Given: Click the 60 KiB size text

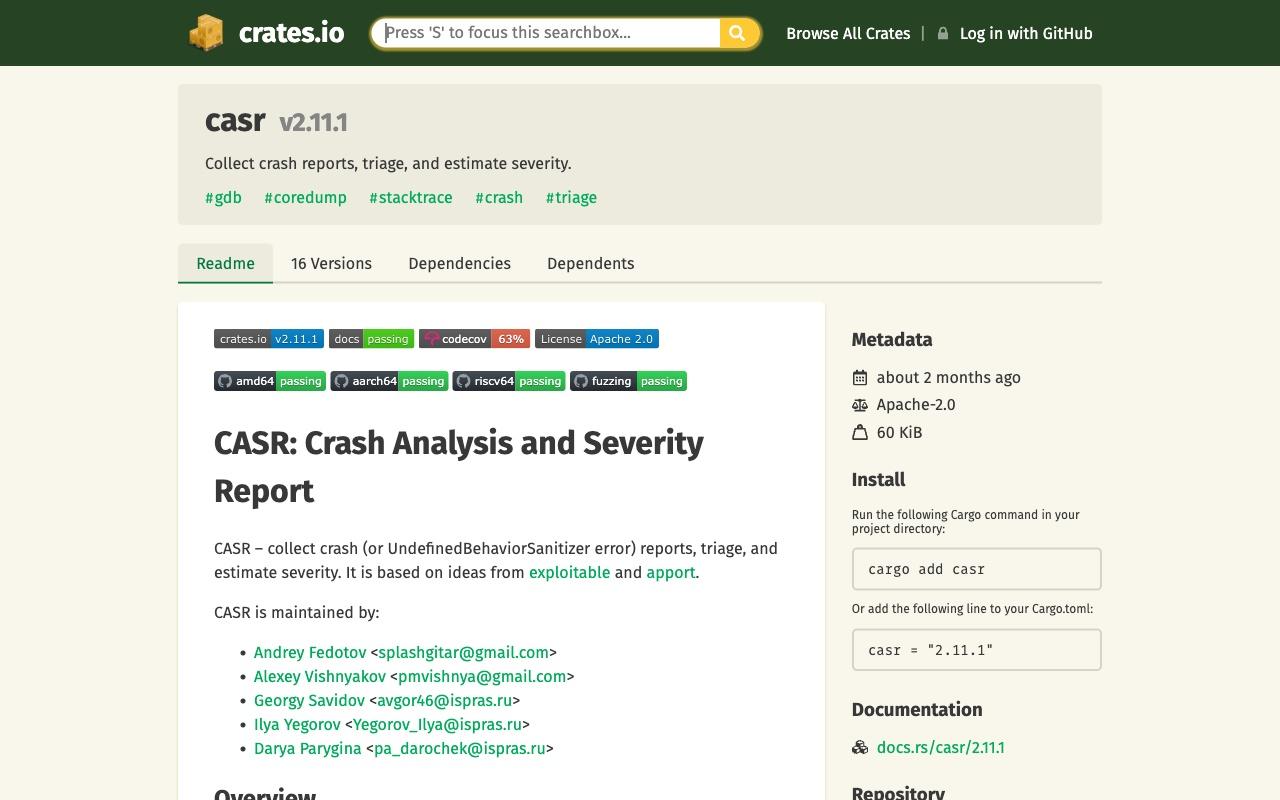Looking at the screenshot, I should click(899, 432).
